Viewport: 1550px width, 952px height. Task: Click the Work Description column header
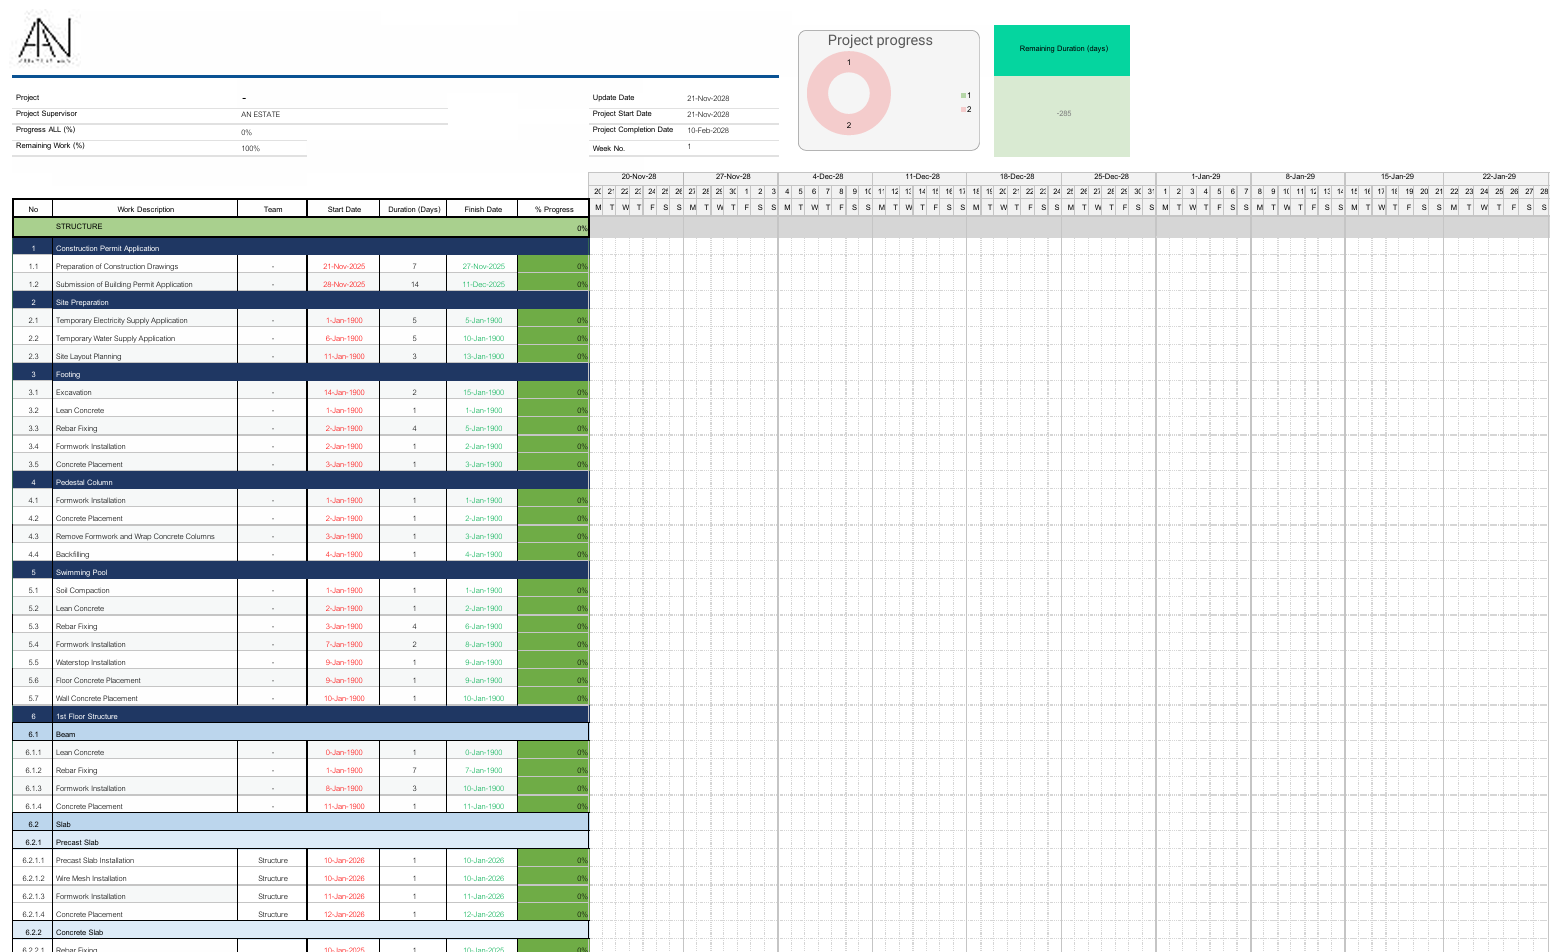point(145,209)
